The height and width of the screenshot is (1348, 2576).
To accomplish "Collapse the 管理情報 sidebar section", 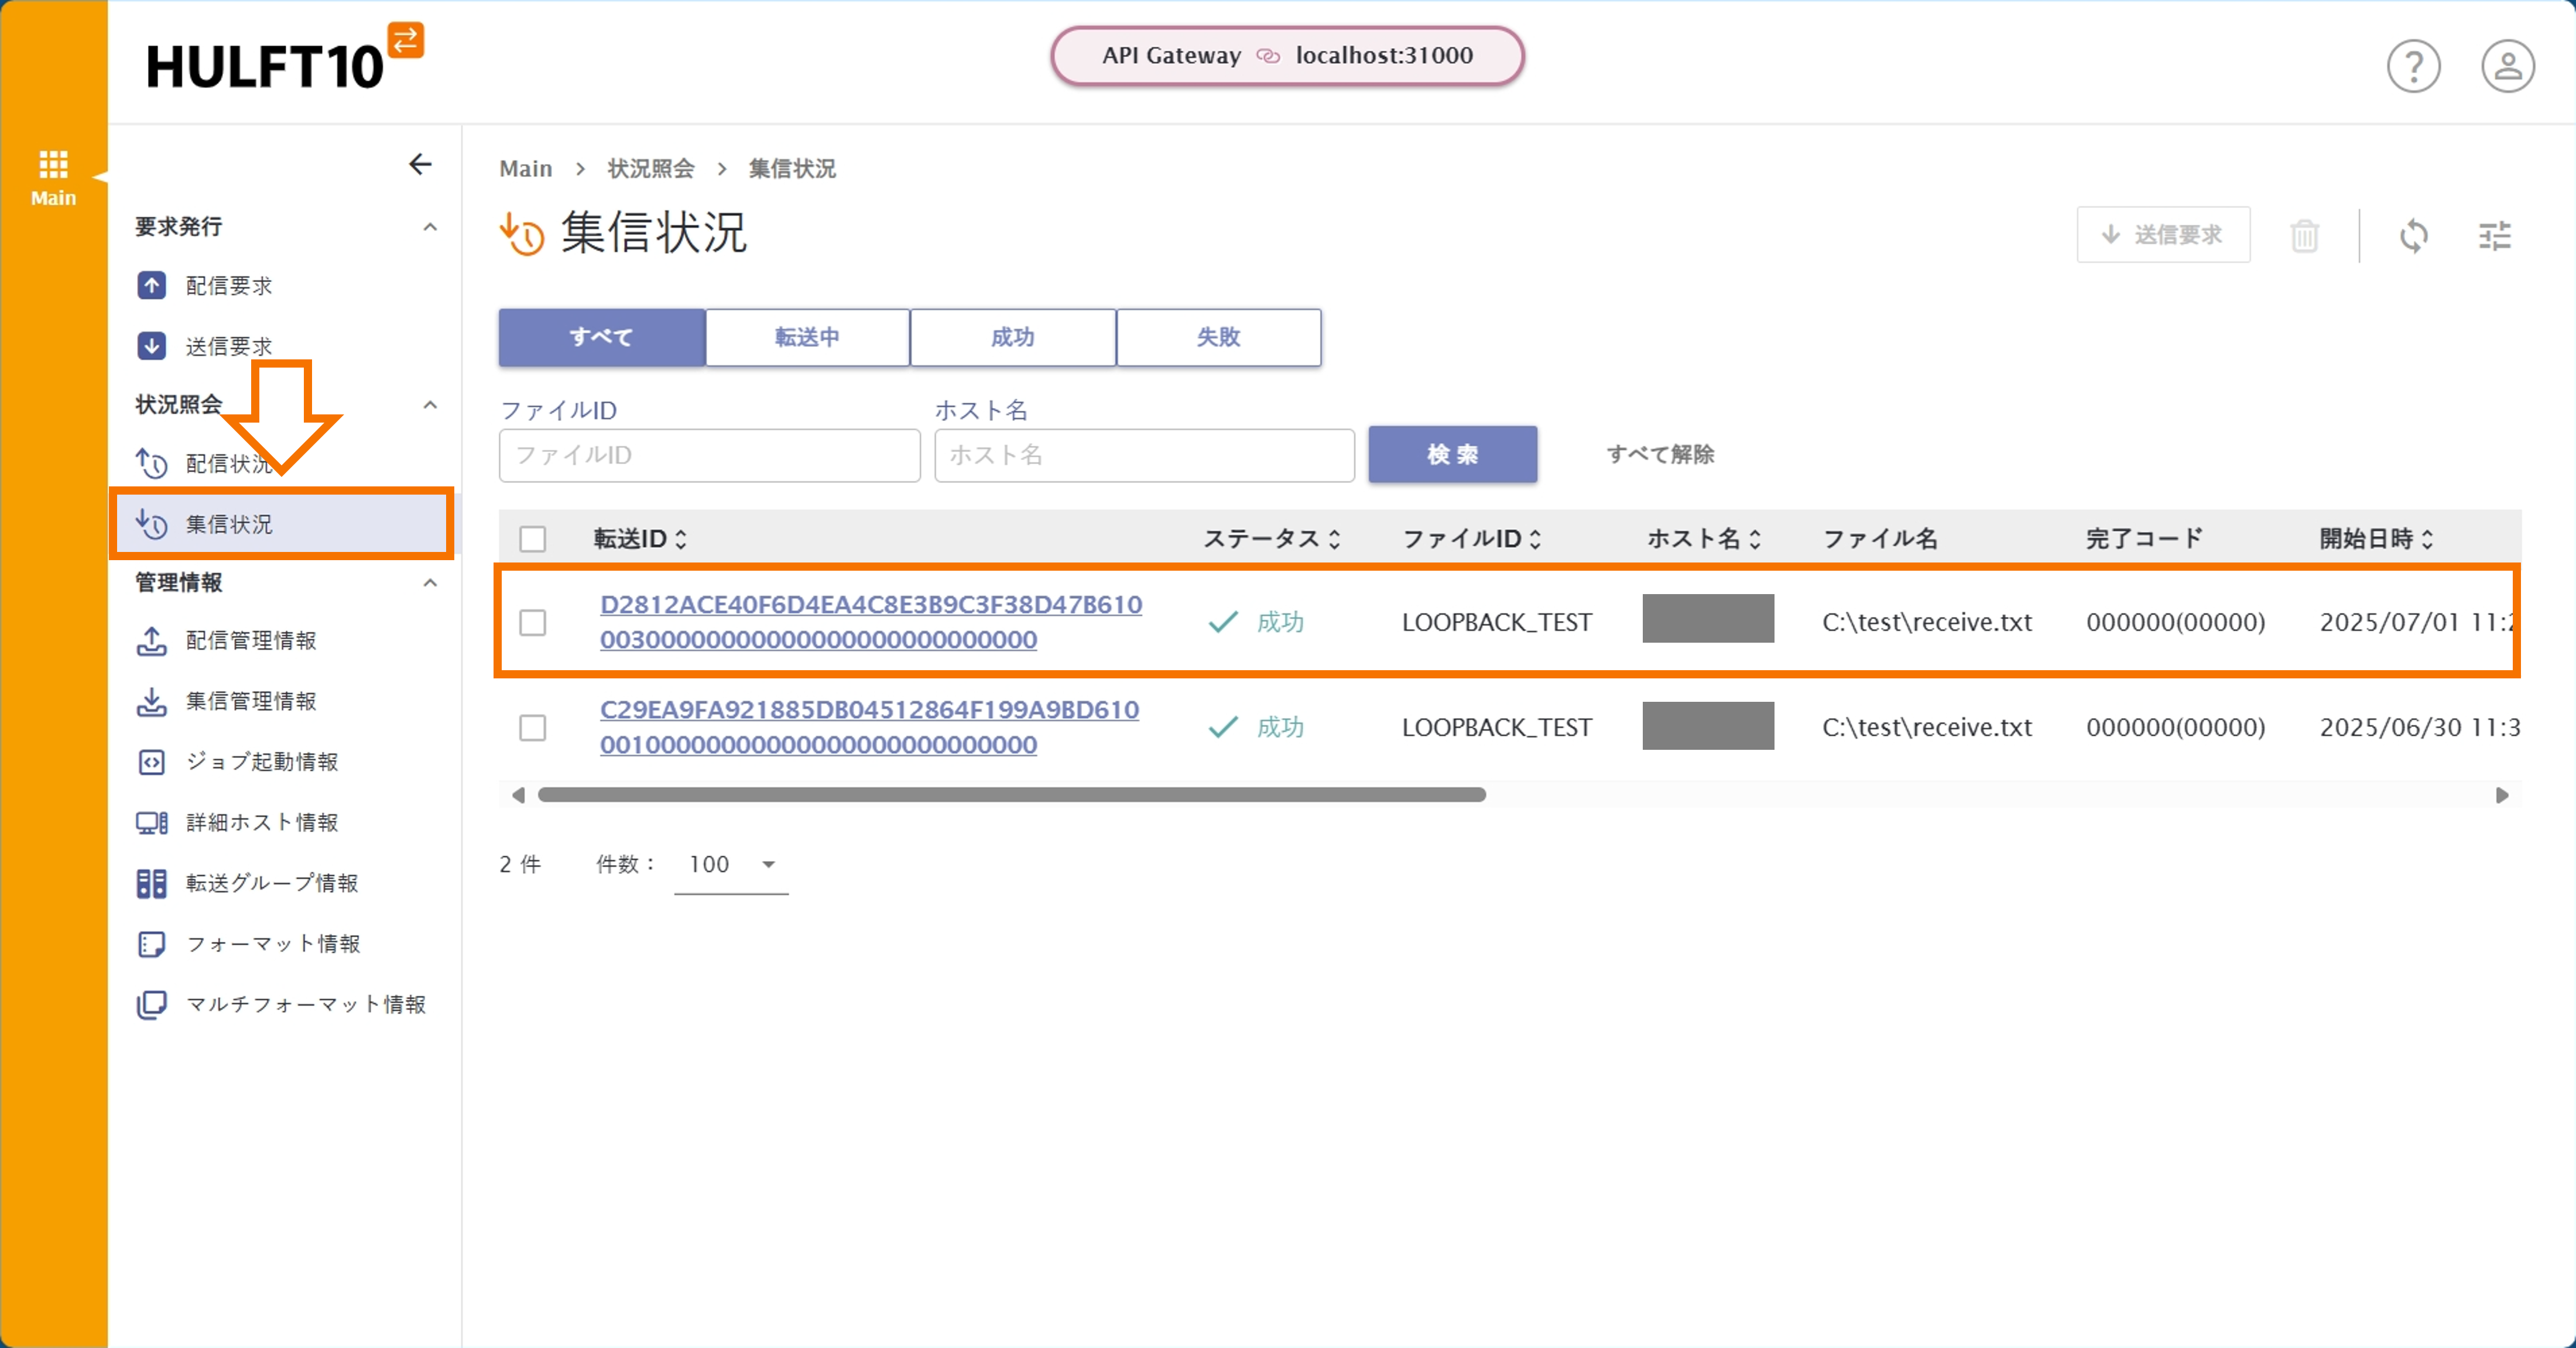I will coord(430,583).
